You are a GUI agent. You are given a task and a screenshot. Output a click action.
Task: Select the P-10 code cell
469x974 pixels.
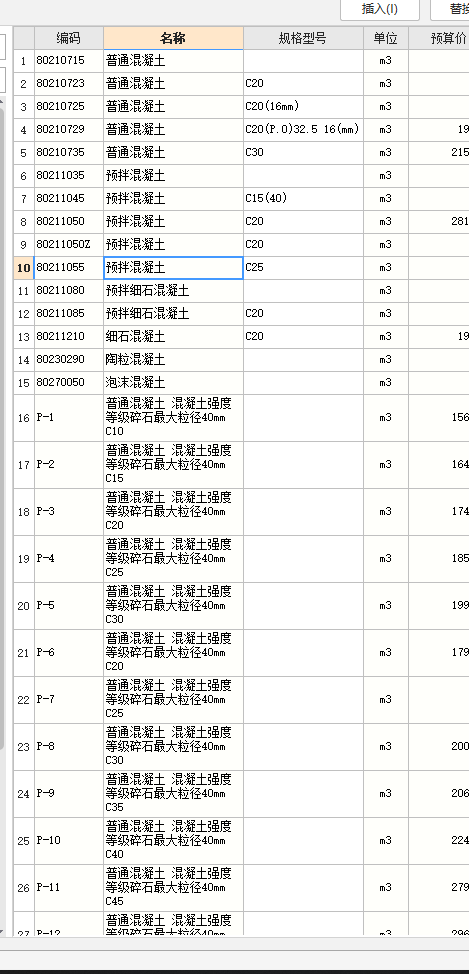(68, 841)
